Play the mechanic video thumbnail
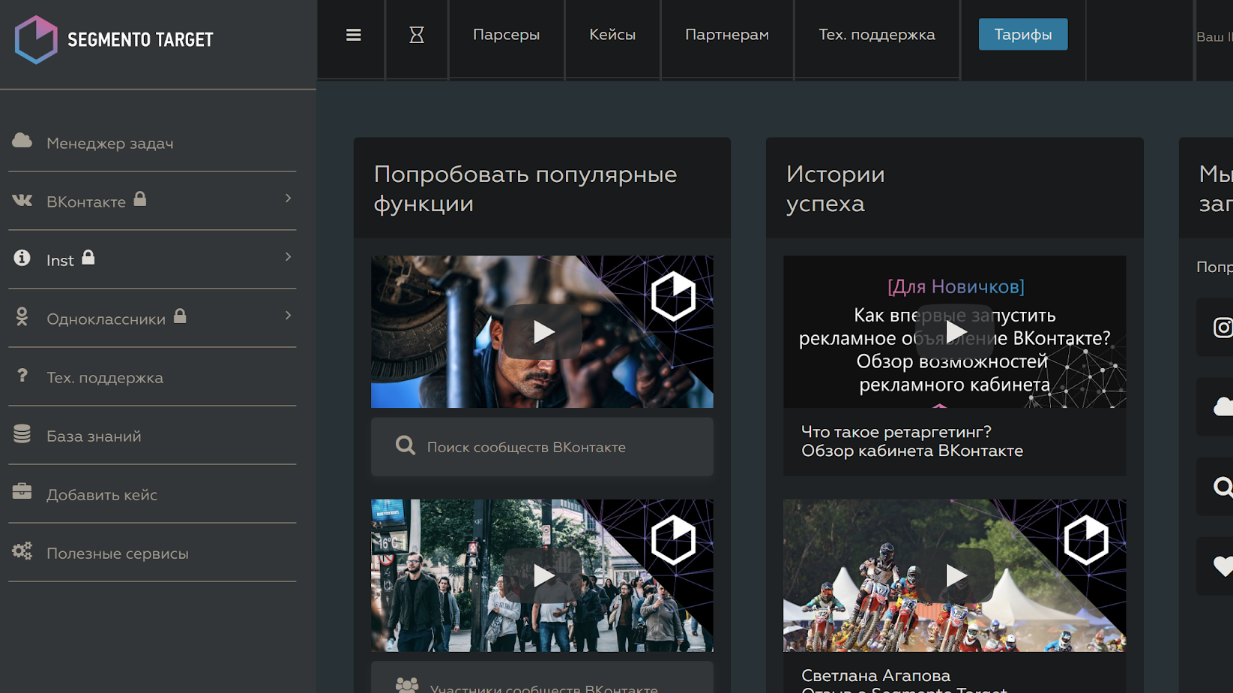This screenshot has height=693, width=1233. (542, 332)
